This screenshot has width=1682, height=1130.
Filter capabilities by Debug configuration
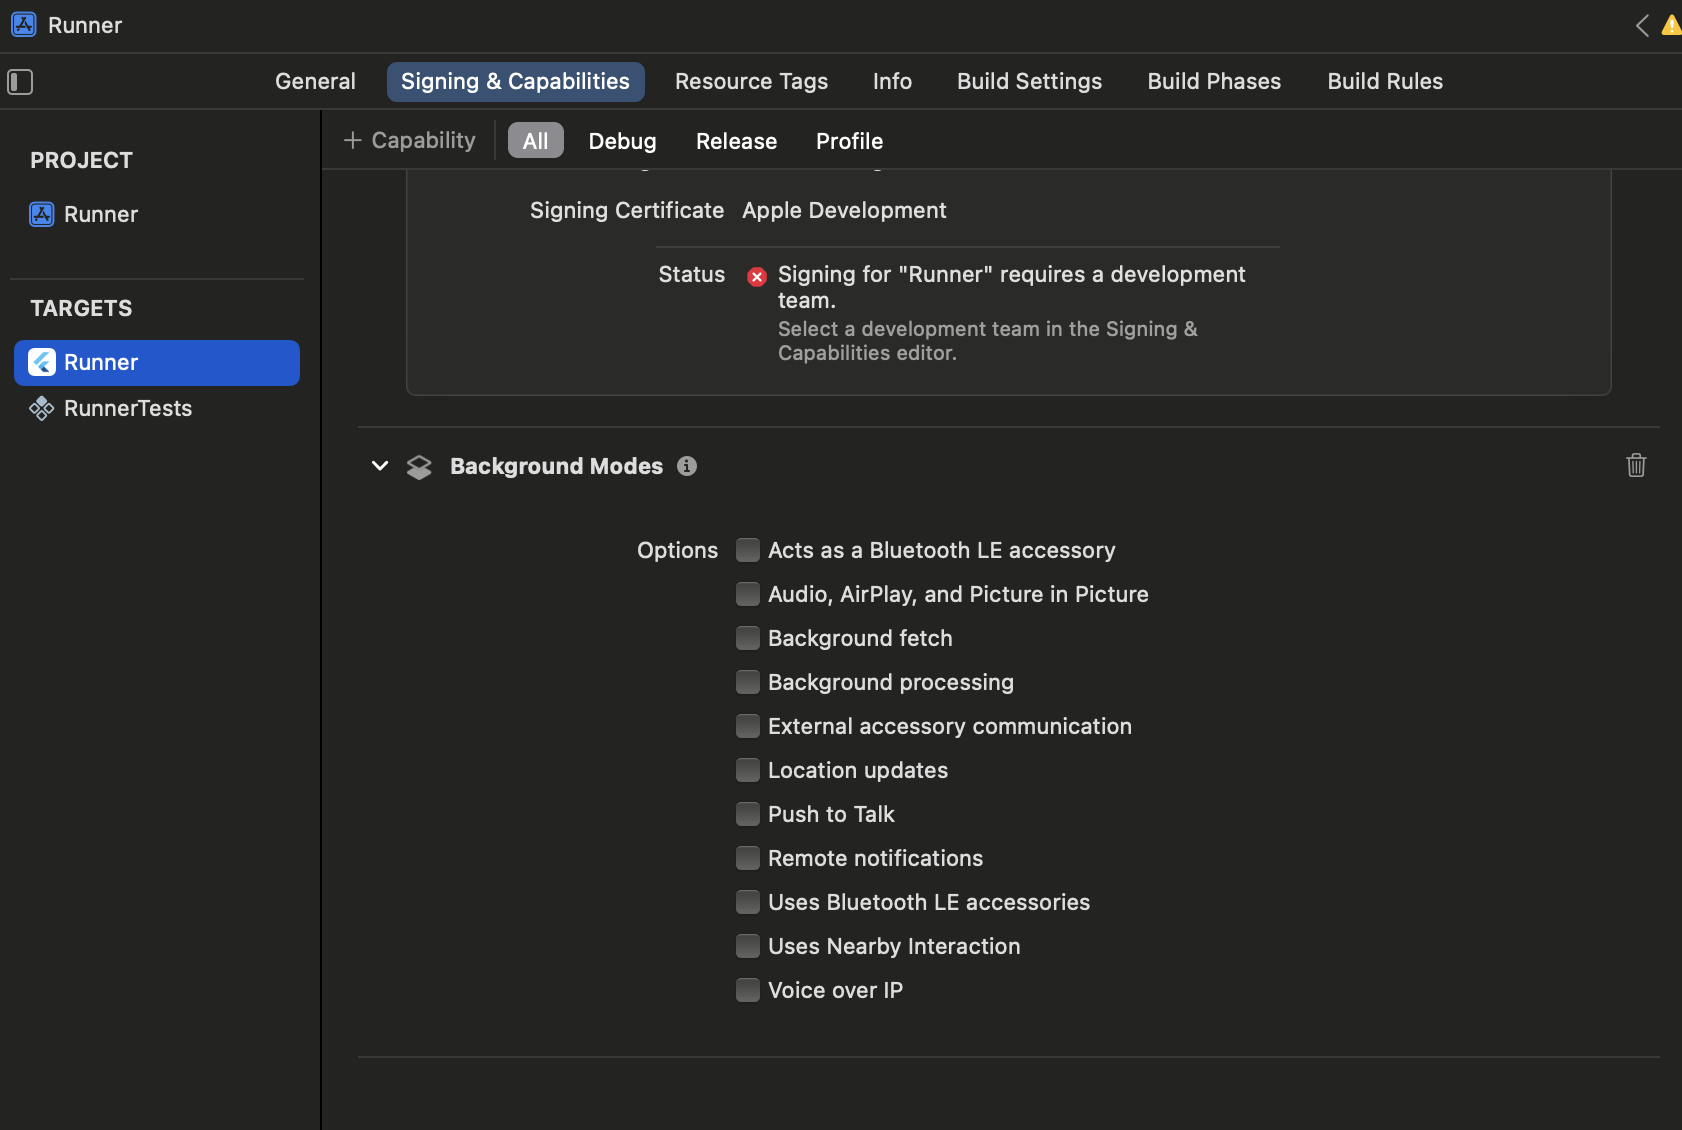click(622, 141)
